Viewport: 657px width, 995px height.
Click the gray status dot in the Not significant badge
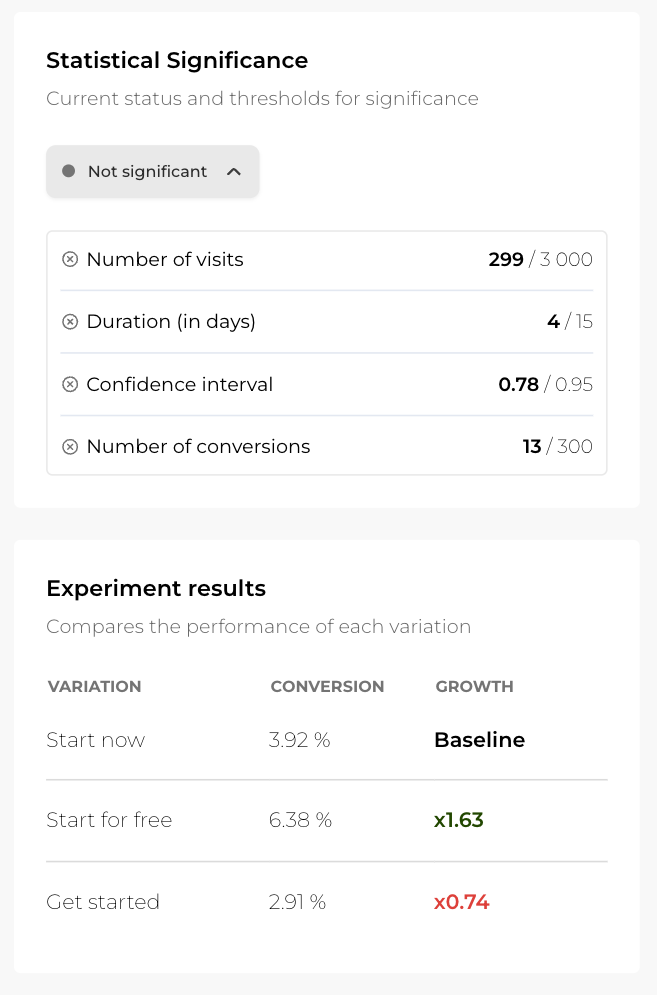tap(67, 171)
